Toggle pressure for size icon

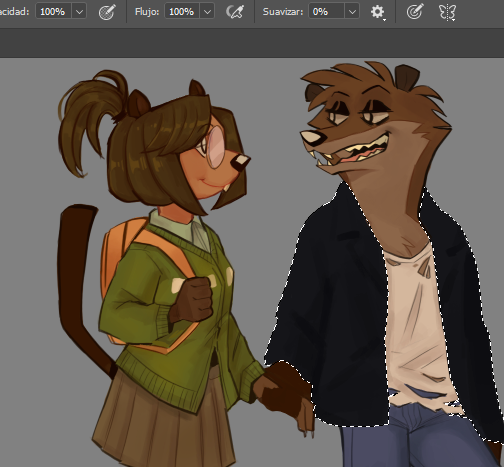pyautogui.click(x=415, y=12)
